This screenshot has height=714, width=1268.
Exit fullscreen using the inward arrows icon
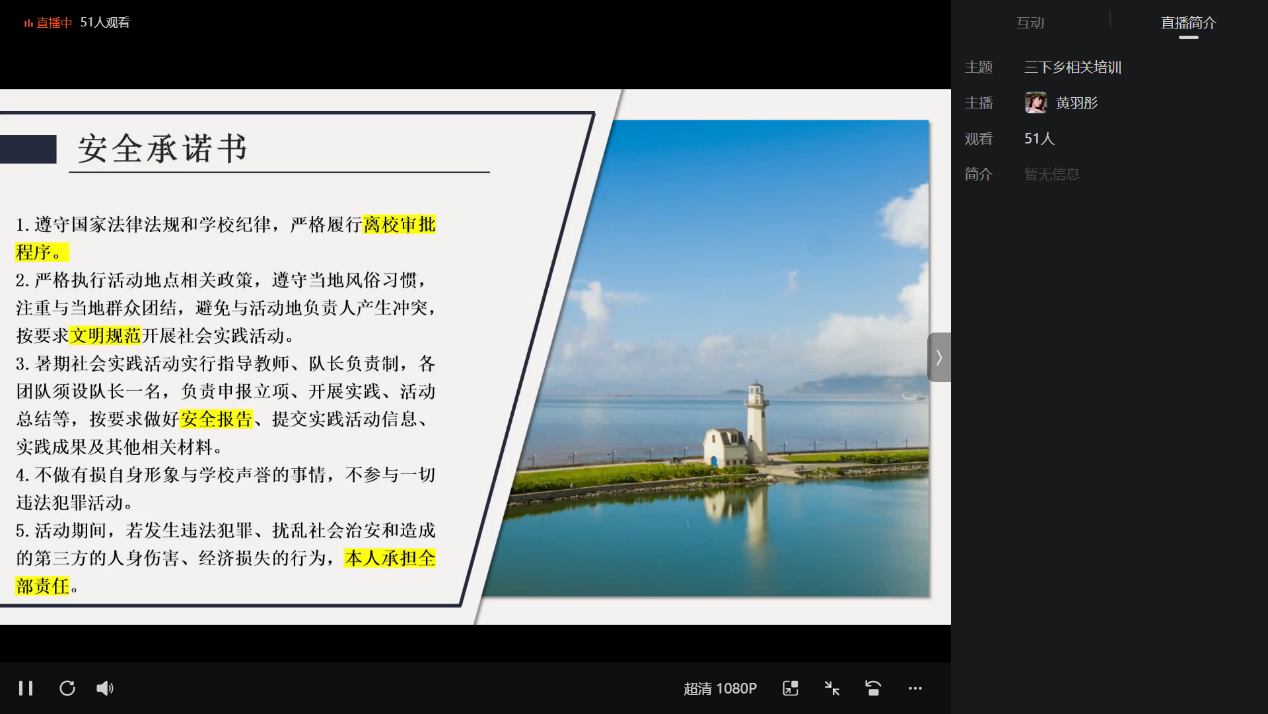(x=832, y=688)
